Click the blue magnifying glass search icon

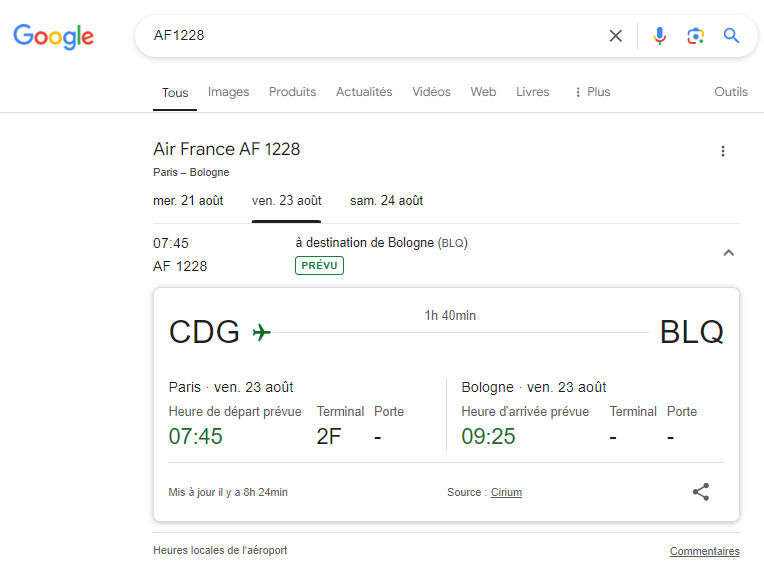click(x=732, y=36)
